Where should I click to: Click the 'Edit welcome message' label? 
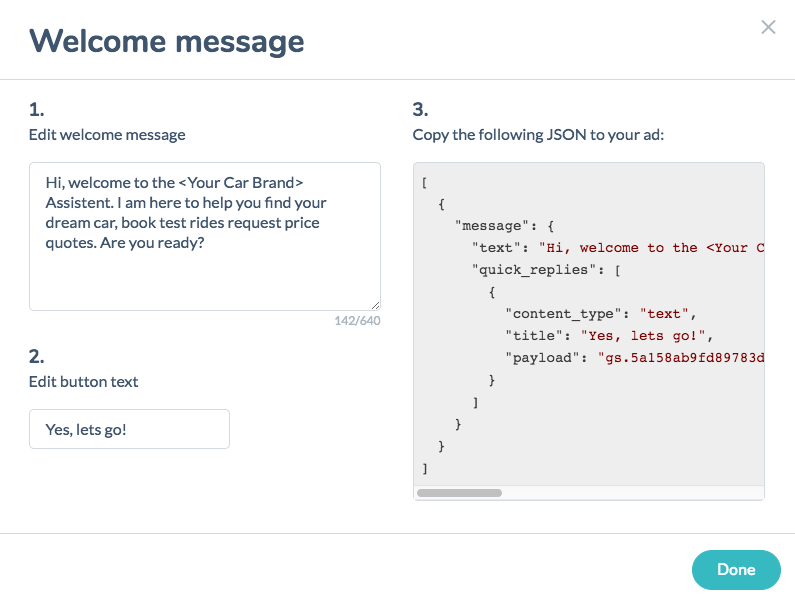click(107, 134)
